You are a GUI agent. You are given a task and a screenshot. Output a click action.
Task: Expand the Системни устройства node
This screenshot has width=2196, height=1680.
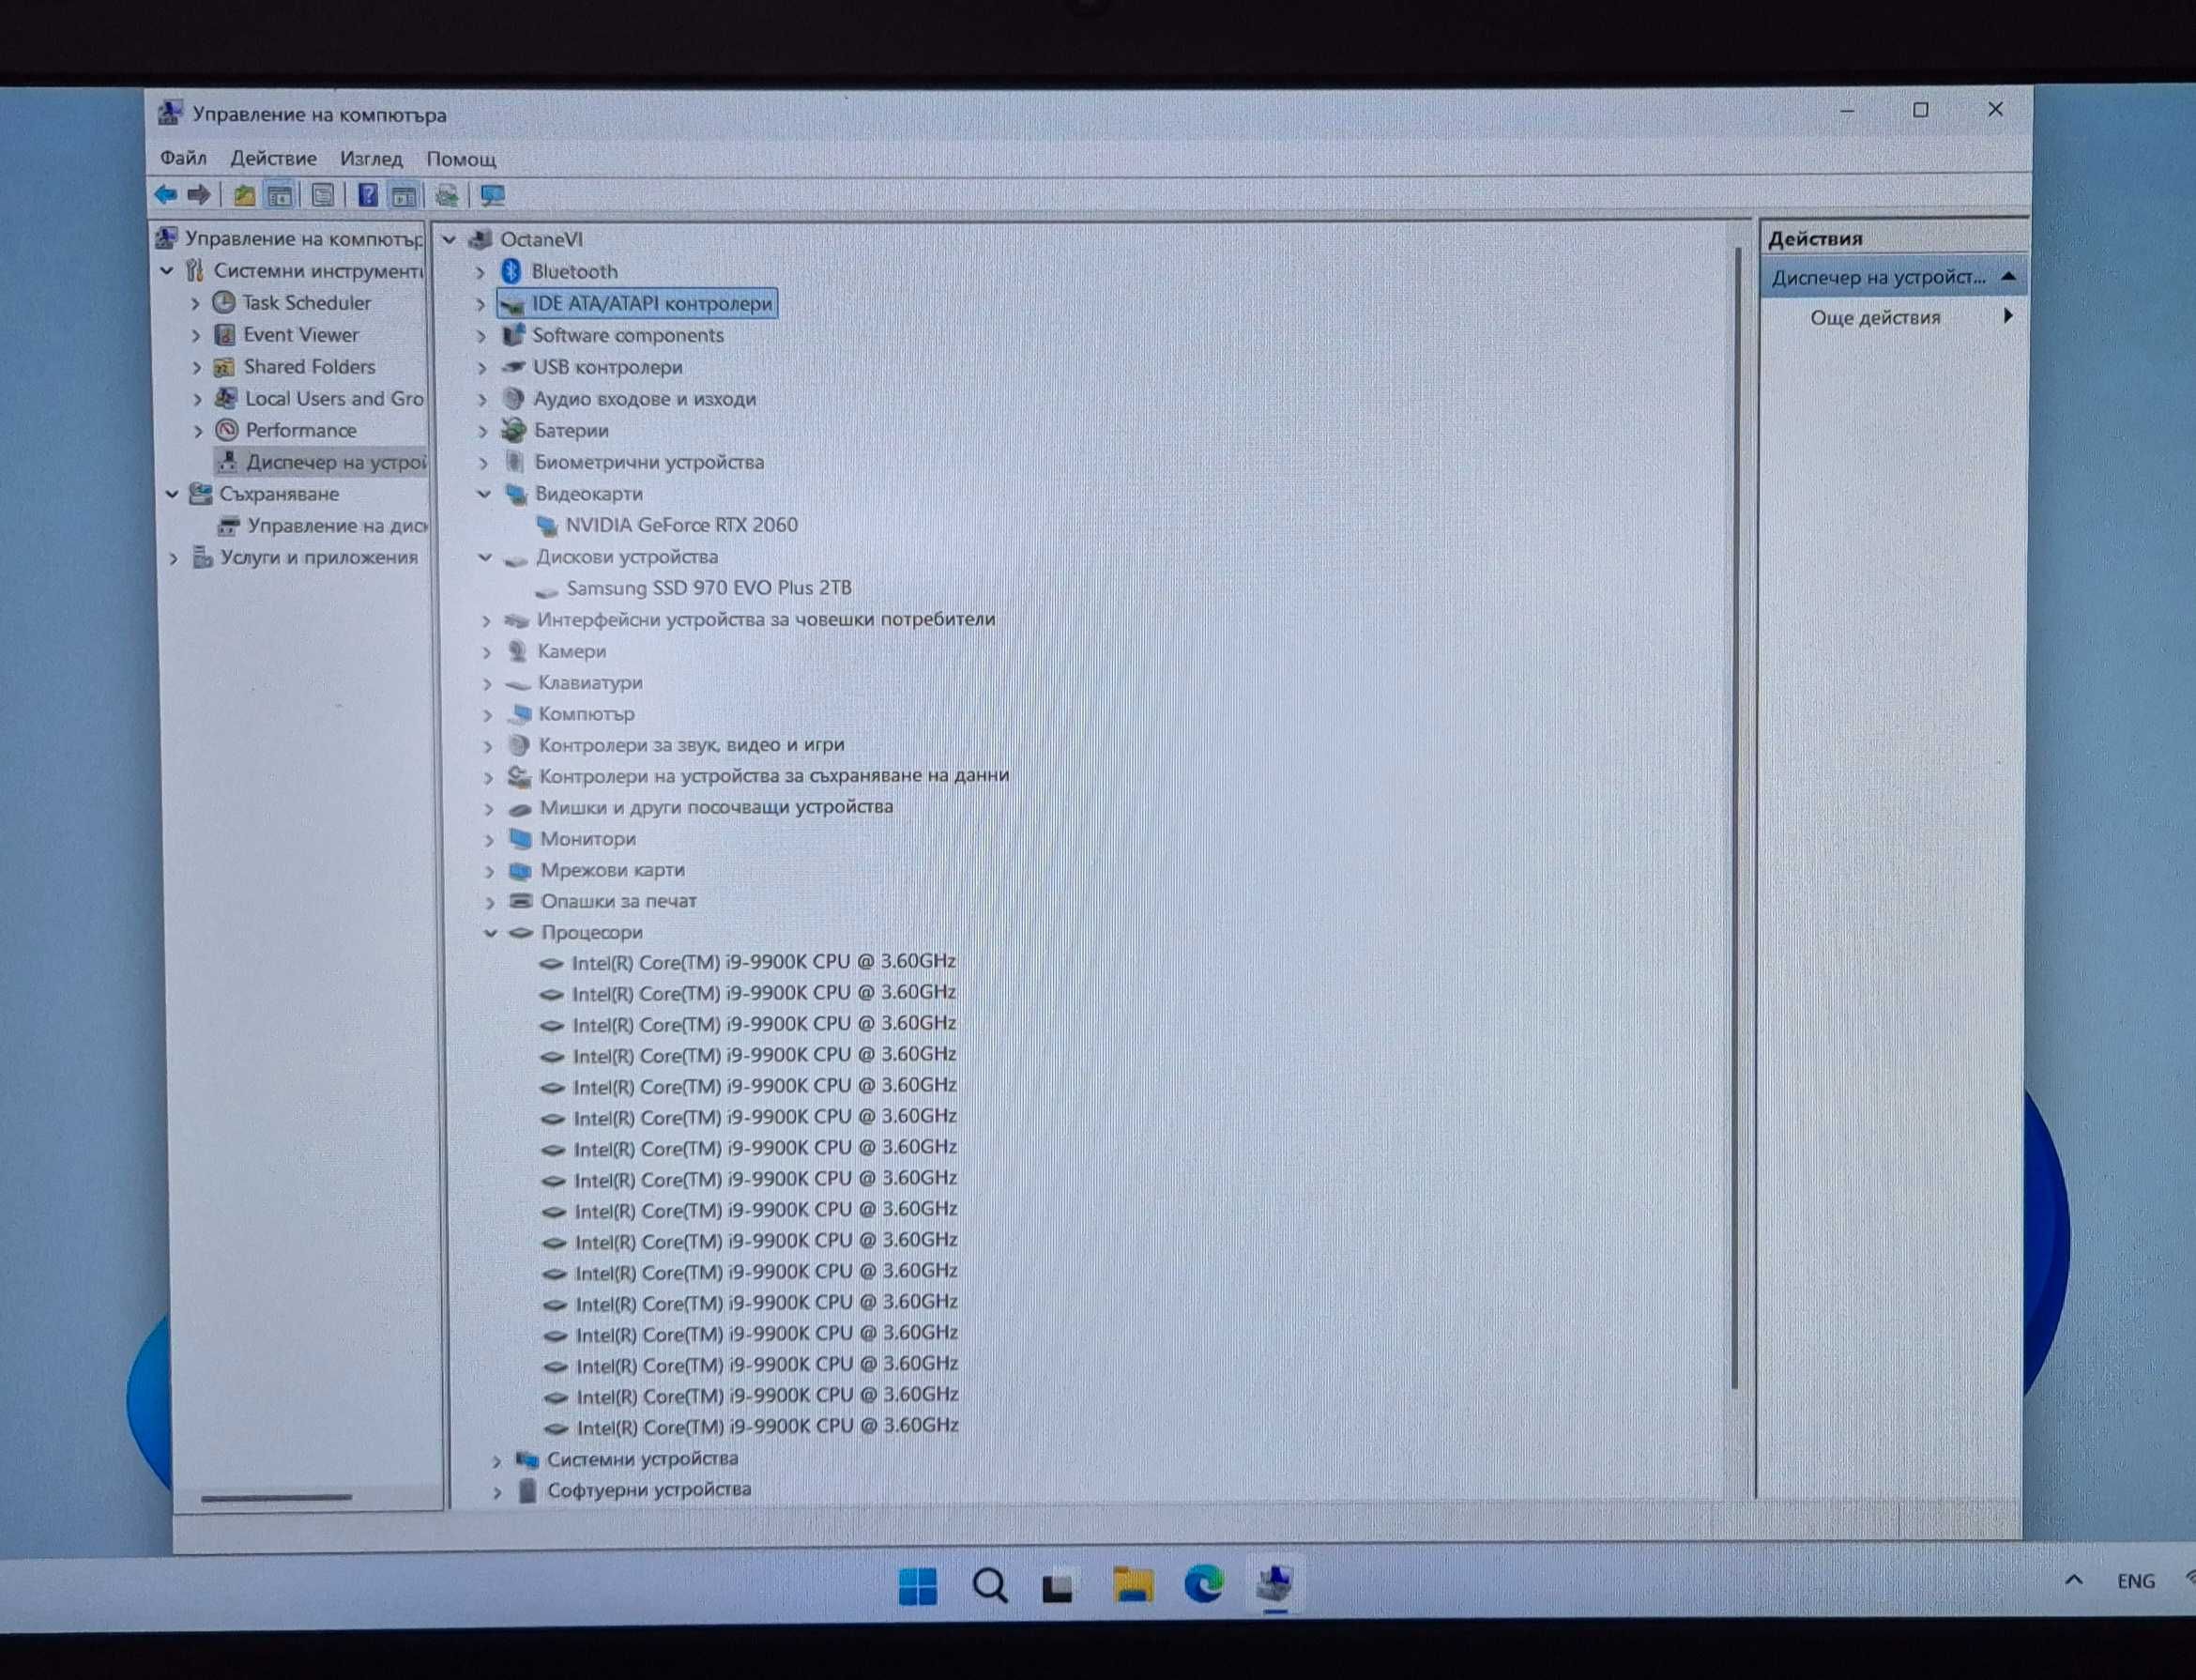[497, 1460]
